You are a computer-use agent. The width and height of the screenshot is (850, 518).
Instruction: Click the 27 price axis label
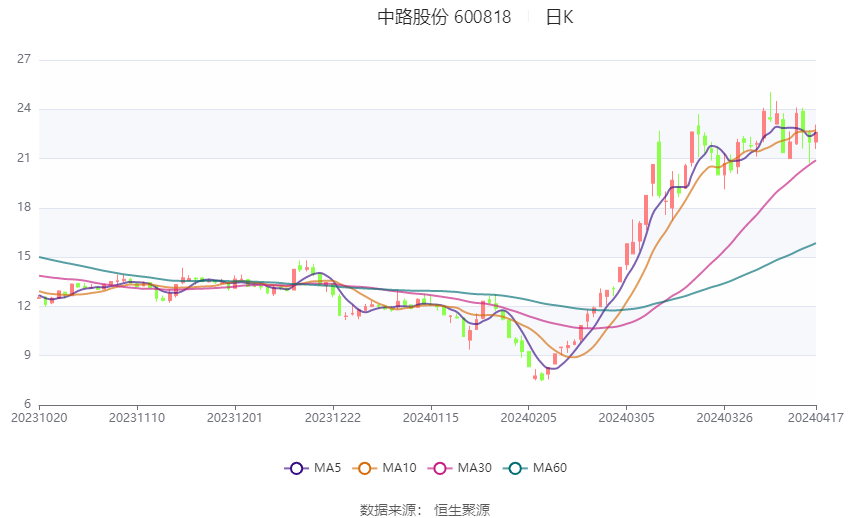tap(24, 59)
